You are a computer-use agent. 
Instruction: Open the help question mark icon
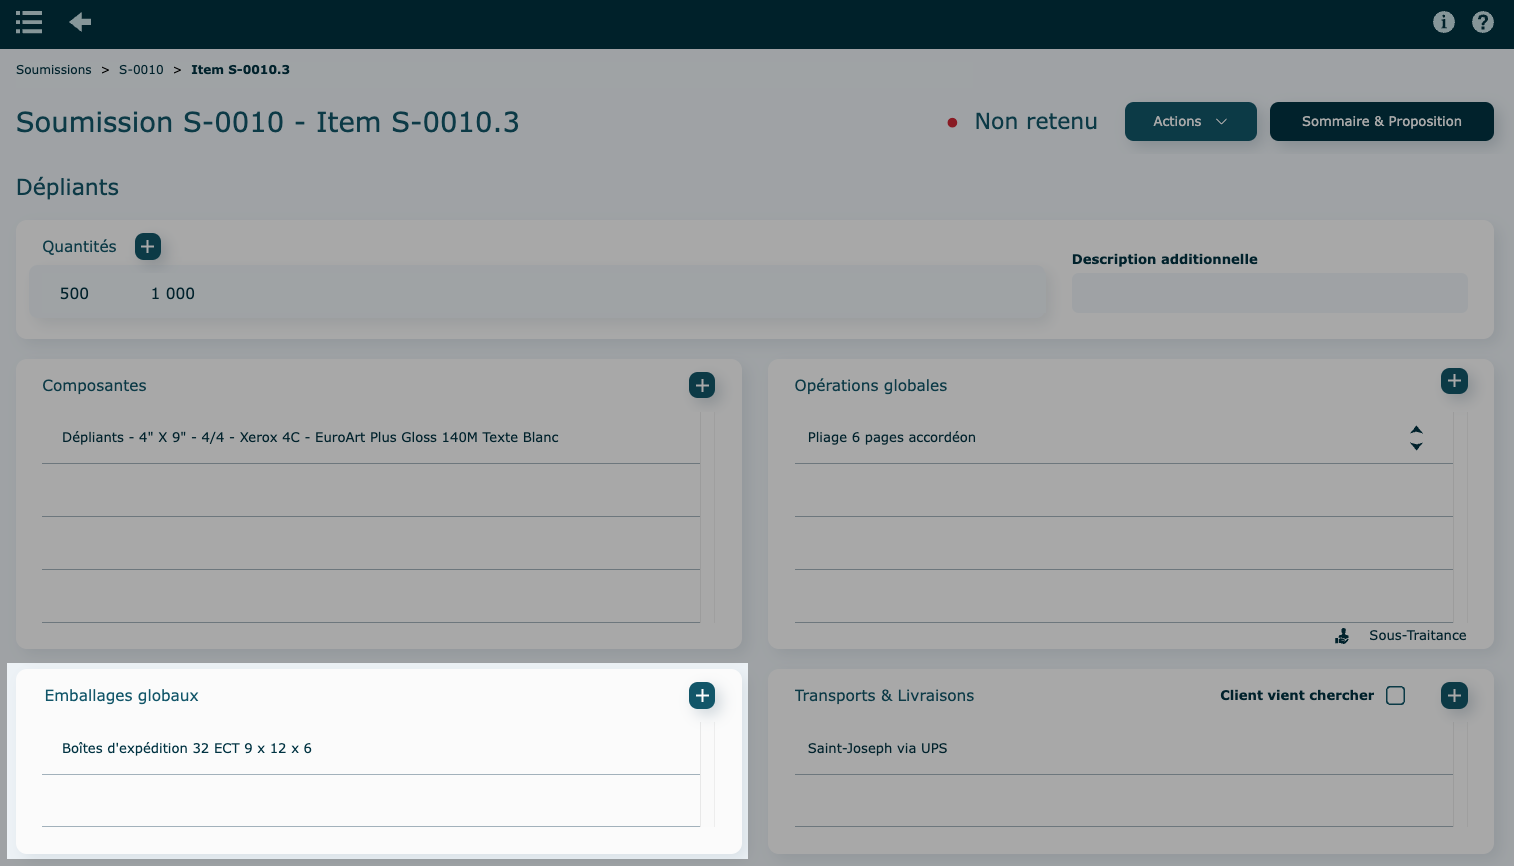pyautogui.click(x=1482, y=22)
